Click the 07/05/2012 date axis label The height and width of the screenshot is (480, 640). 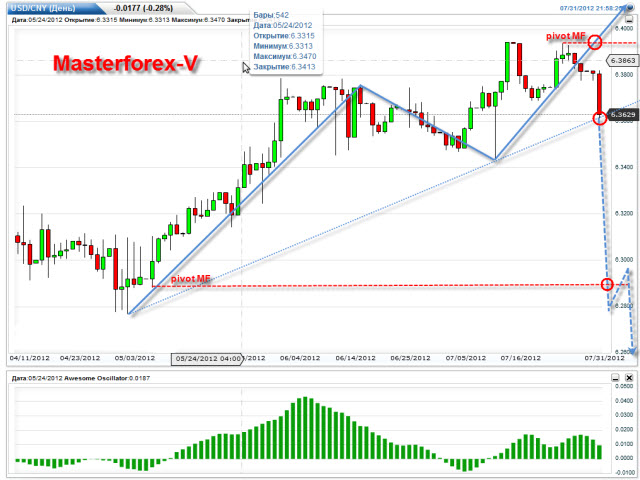[x=466, y=358]
